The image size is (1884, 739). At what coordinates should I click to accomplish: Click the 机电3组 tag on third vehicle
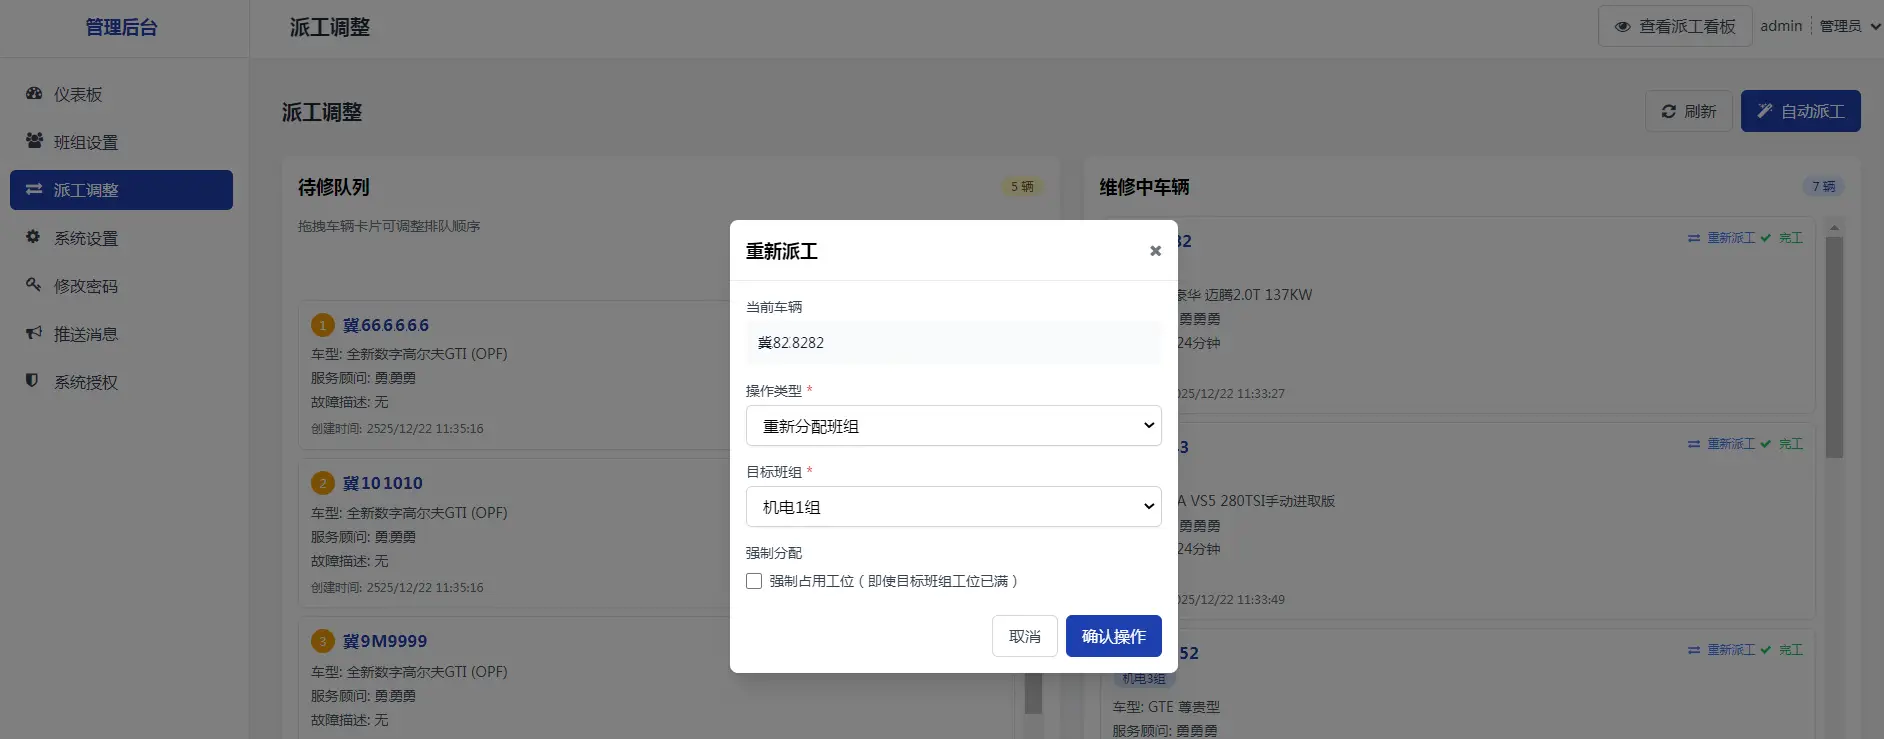pyautogui.click(x=1143, y=679)
